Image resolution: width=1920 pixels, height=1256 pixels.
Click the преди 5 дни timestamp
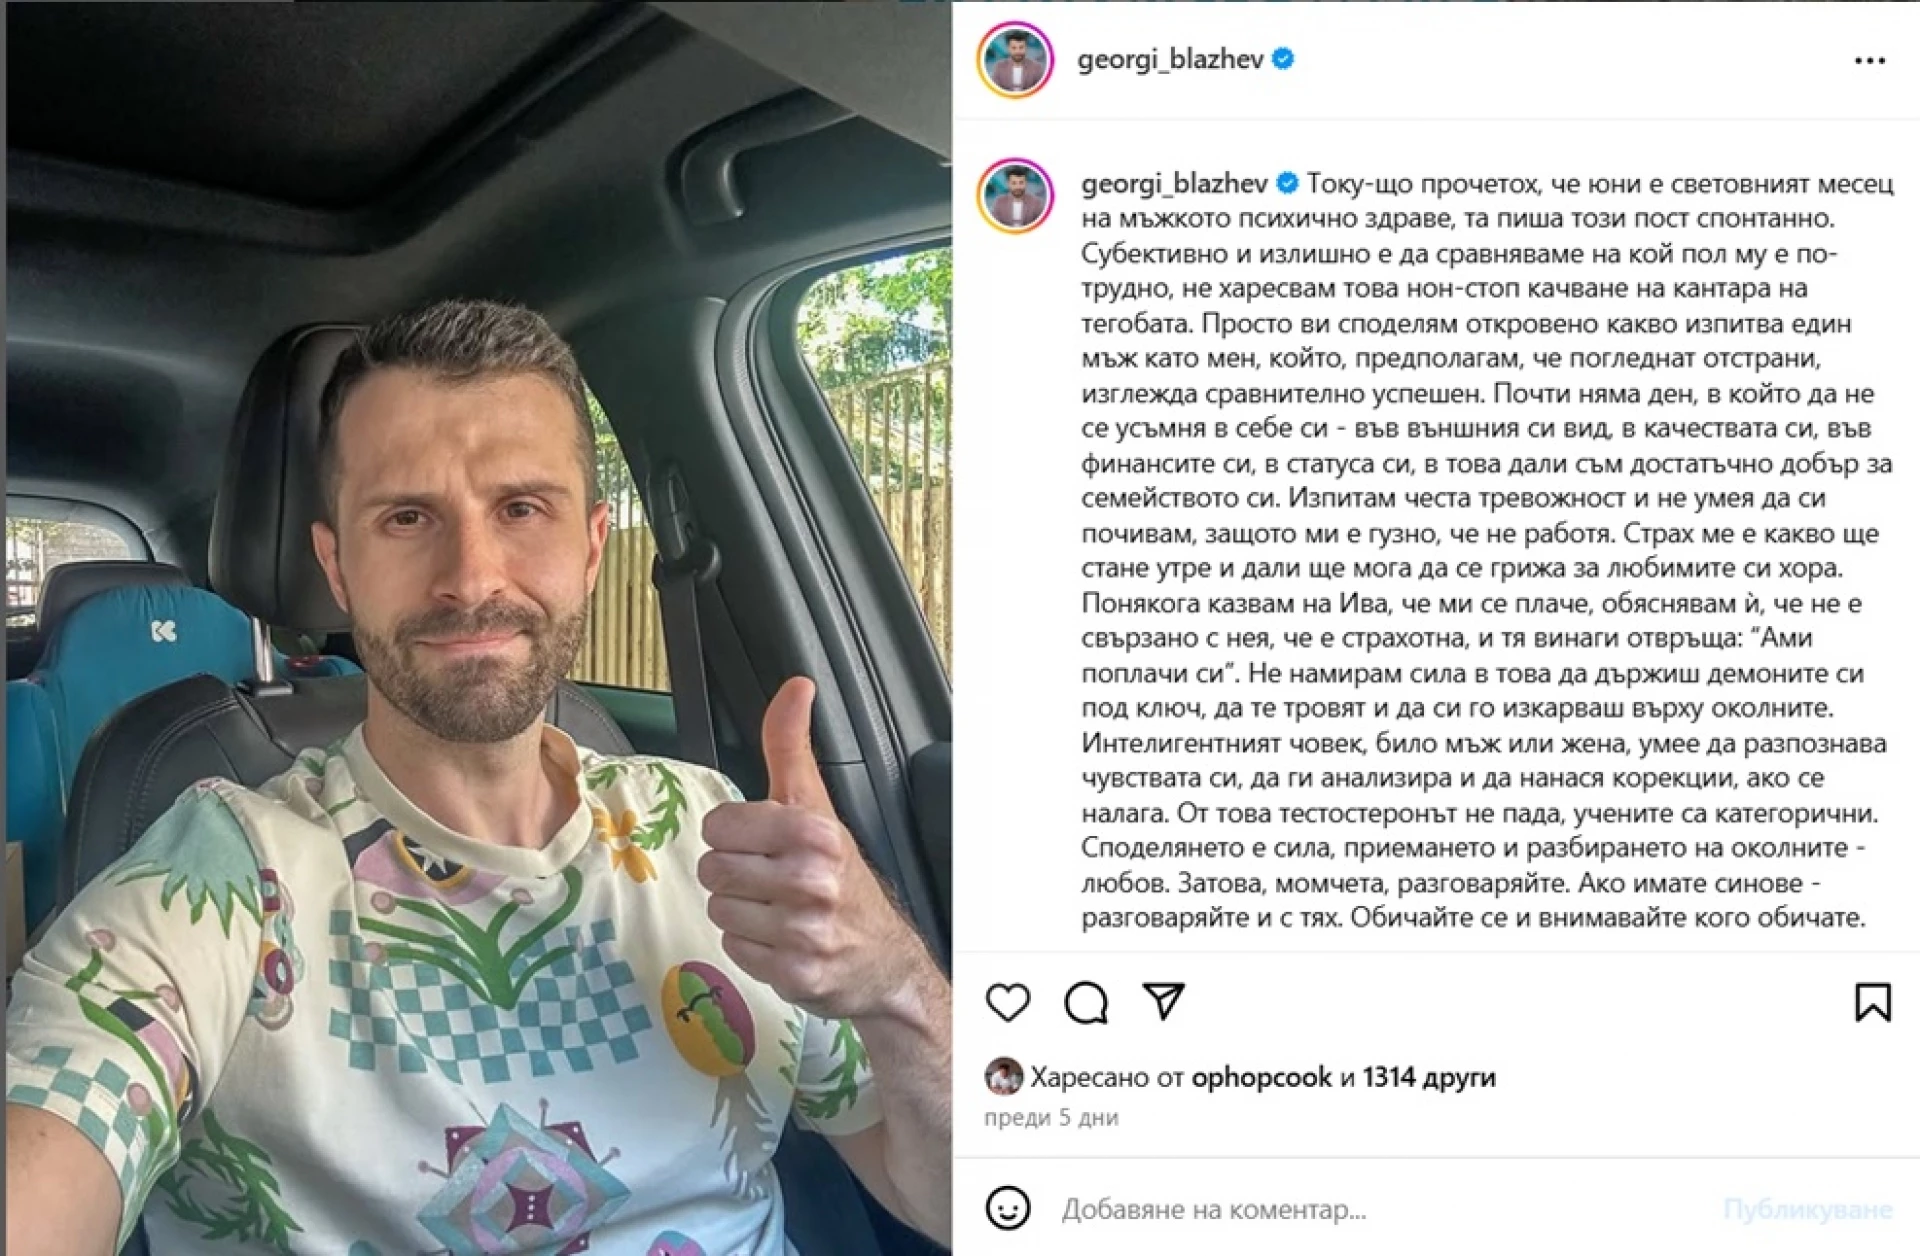point(1051,1118)
